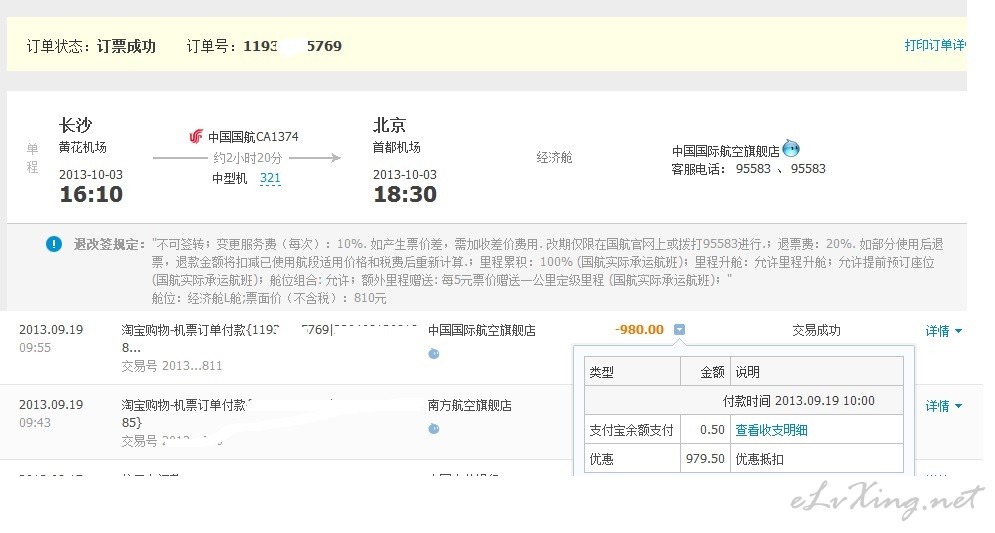Select the flight number 中国国航CA1374
The width and height of the screenshot is (995, 533).
[253, 136]
